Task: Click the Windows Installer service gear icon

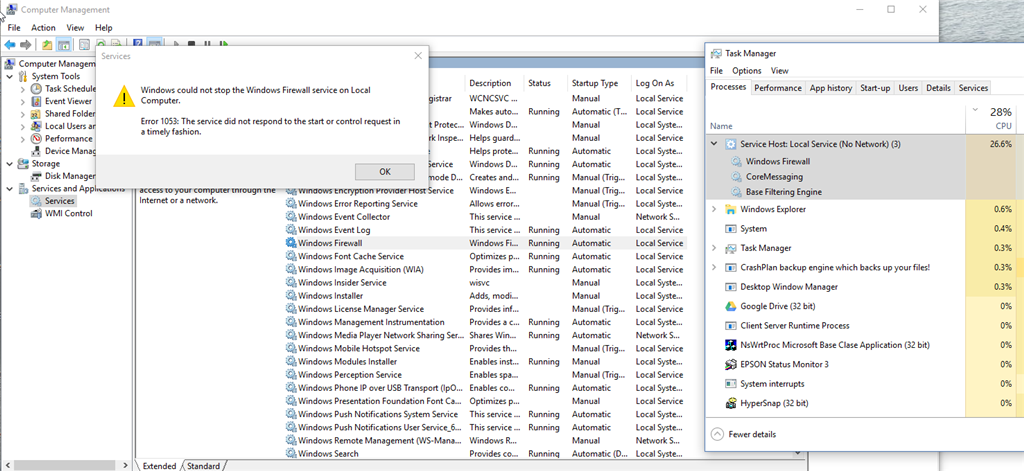Action: (291, 296)
